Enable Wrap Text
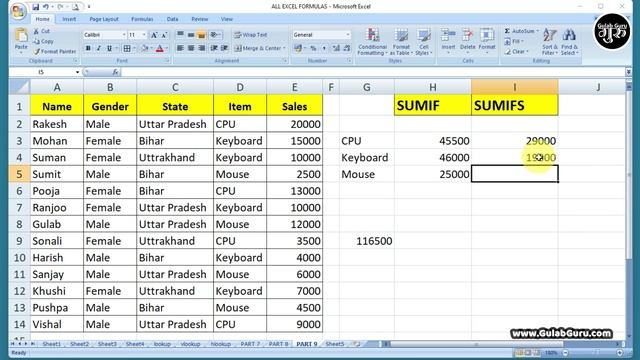Viewport: 640px width, 360px height. (x=251, y=35)
